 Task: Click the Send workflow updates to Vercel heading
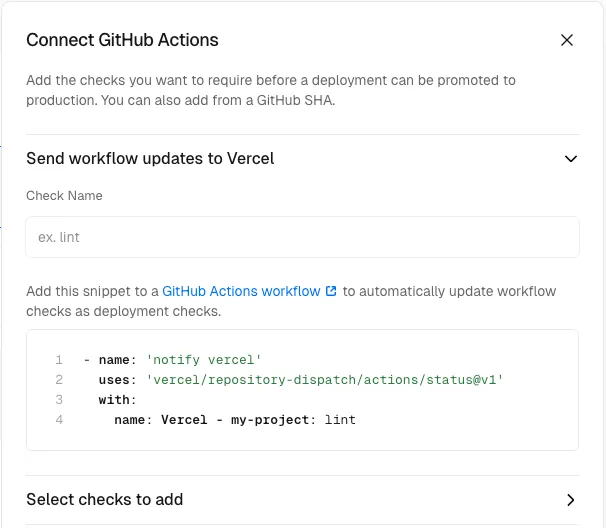click(x=150, y=158)
